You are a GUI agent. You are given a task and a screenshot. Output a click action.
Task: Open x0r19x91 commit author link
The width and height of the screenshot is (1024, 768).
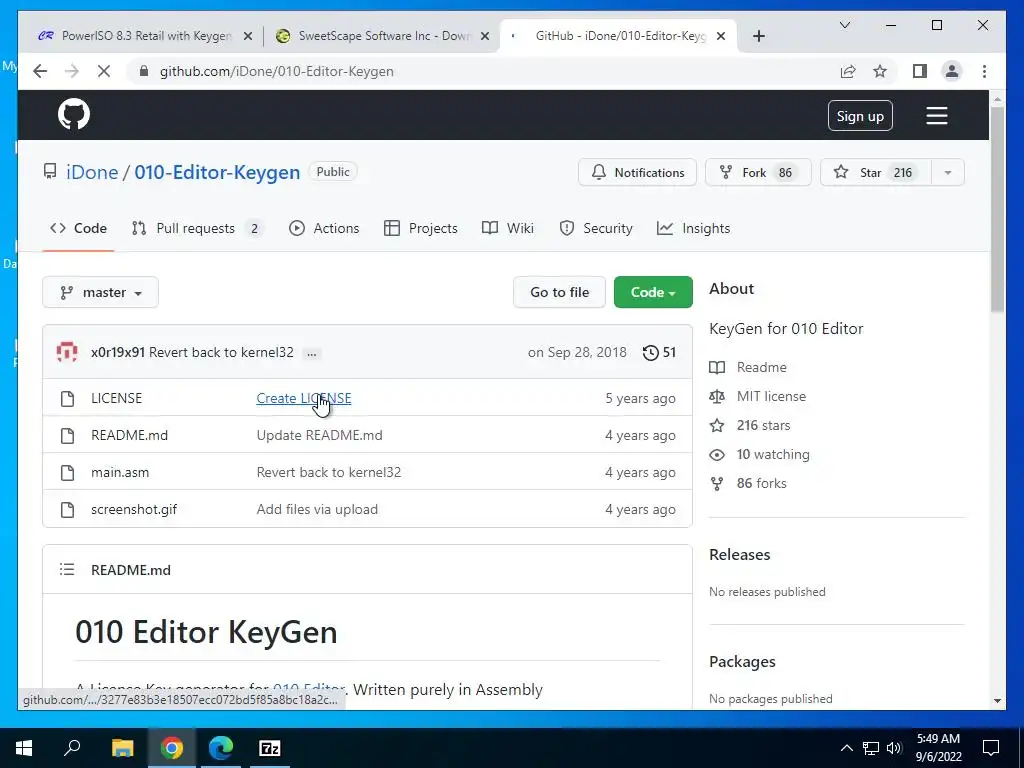[x=118, y=352]
